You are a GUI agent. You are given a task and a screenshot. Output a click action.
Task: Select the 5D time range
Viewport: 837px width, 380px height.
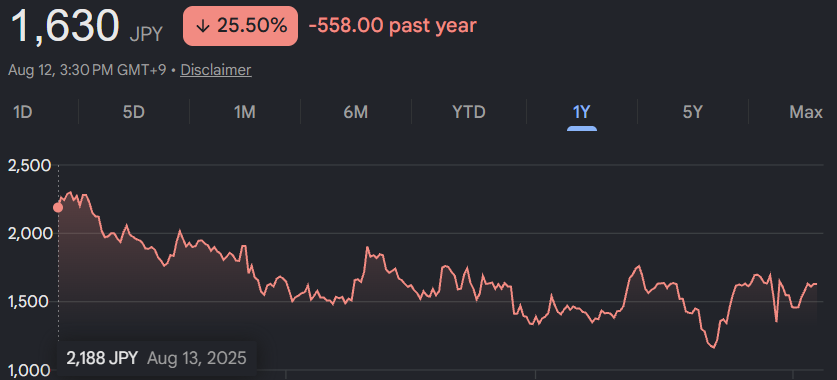click(133, 113)
